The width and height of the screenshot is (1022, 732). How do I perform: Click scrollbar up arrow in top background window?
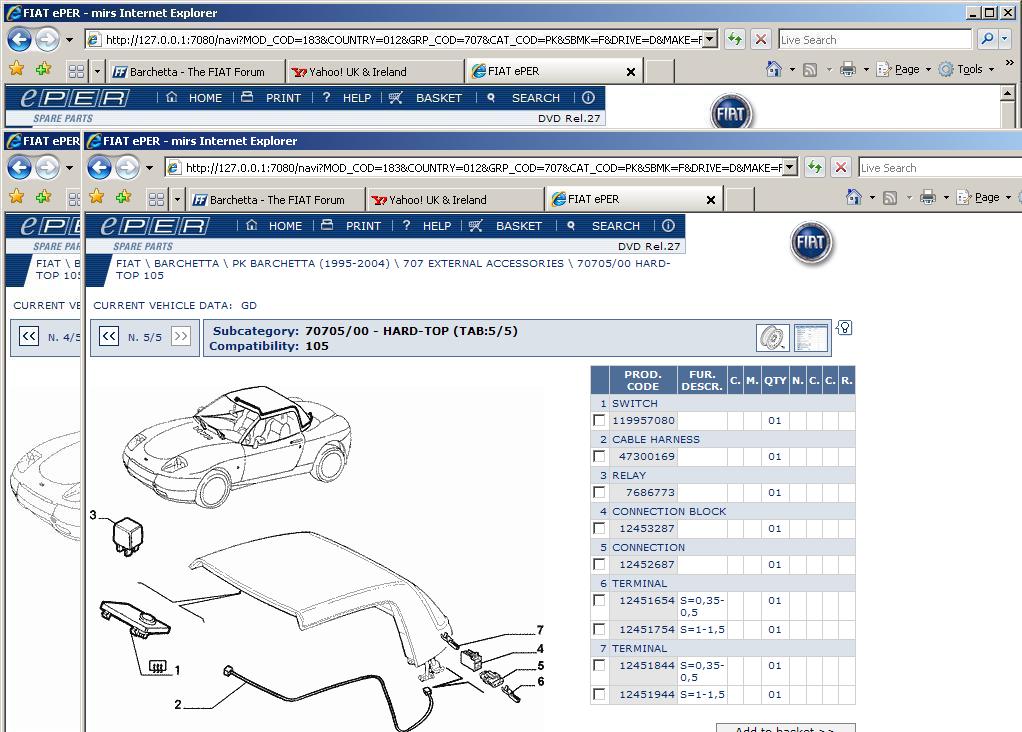[x=1007, y=95]
